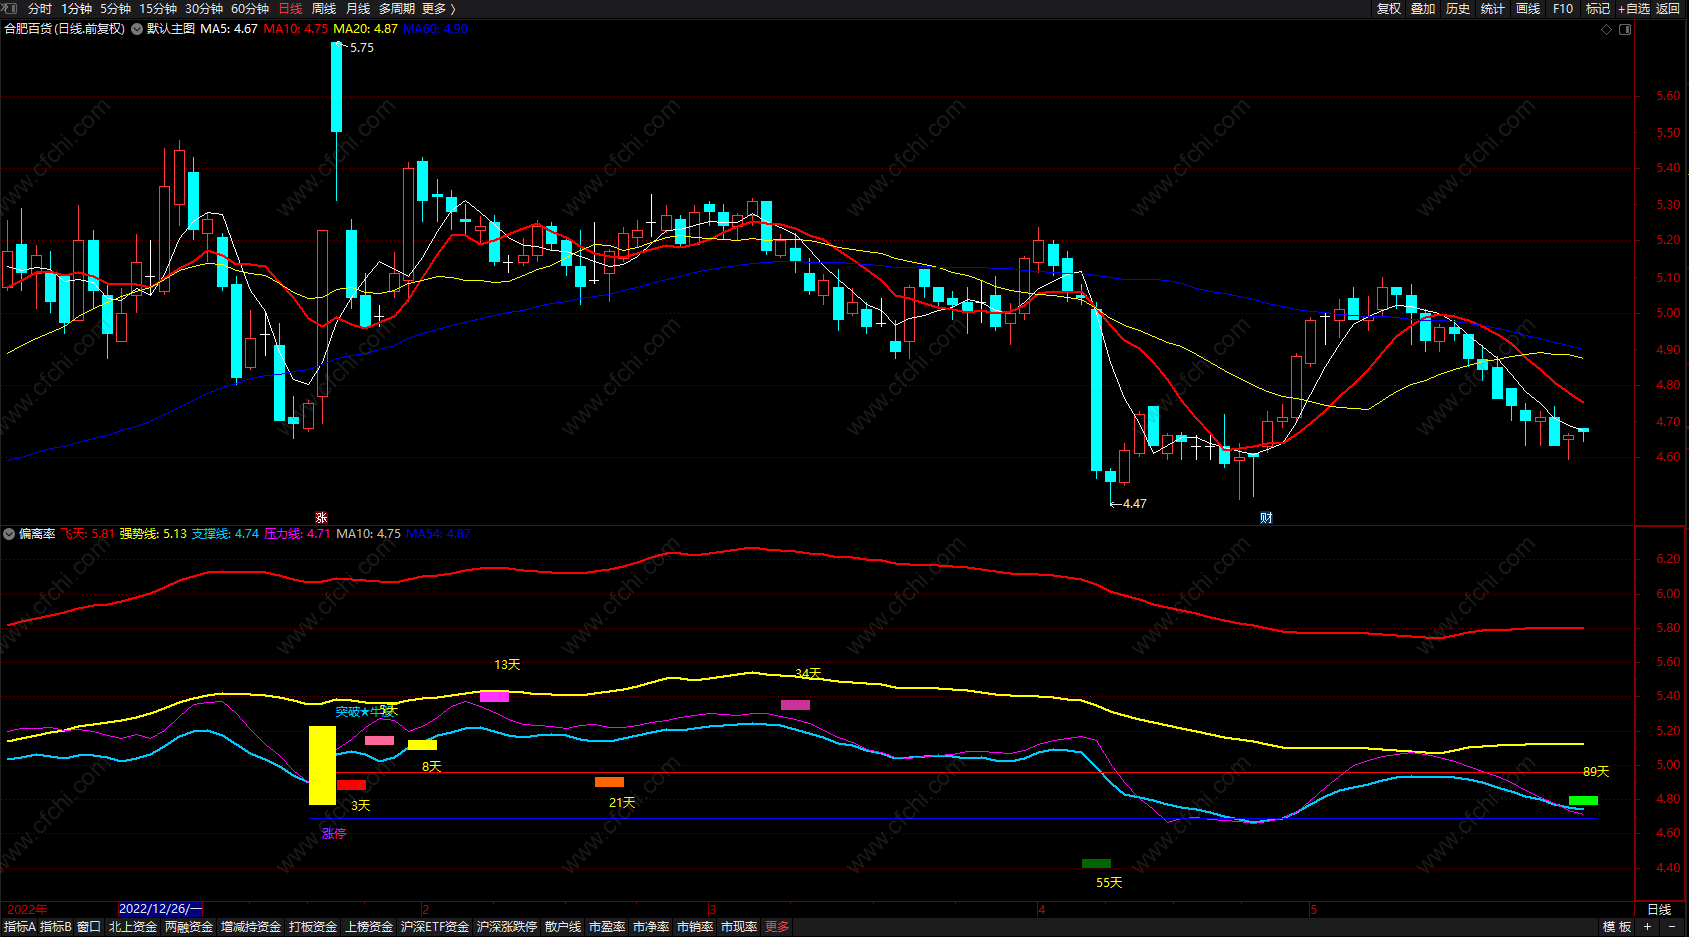Screen dimensions: 1689x937
Task: Open F10 company info
Action: pyautogui.click(x=1563, y=8)
